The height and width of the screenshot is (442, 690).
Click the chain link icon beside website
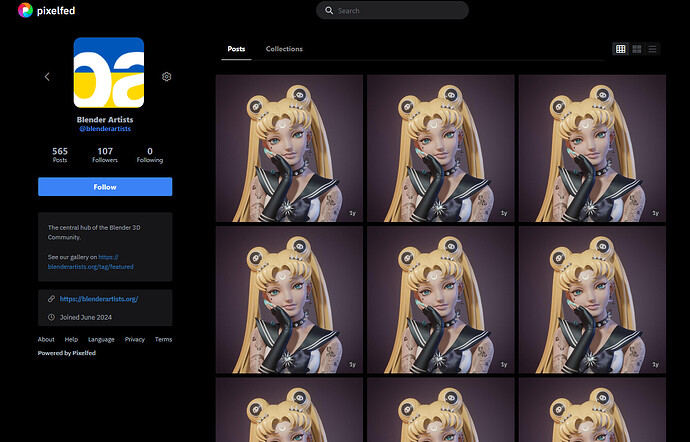tap(51, 298)
